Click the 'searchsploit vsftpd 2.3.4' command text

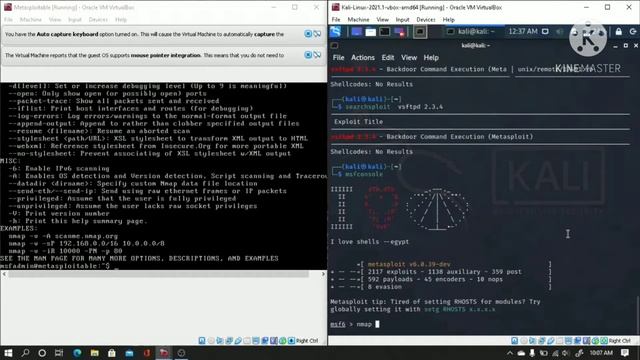pyautogui.click(x=394, y=107)
